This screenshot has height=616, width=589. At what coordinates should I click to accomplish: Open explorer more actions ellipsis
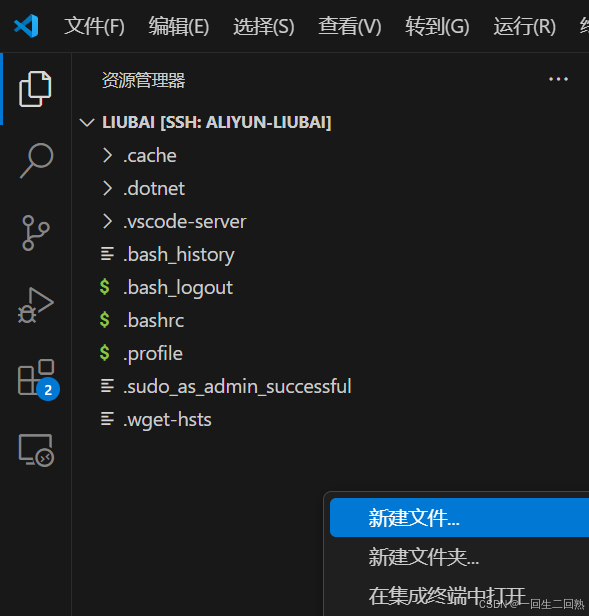[x=558, y=79]
